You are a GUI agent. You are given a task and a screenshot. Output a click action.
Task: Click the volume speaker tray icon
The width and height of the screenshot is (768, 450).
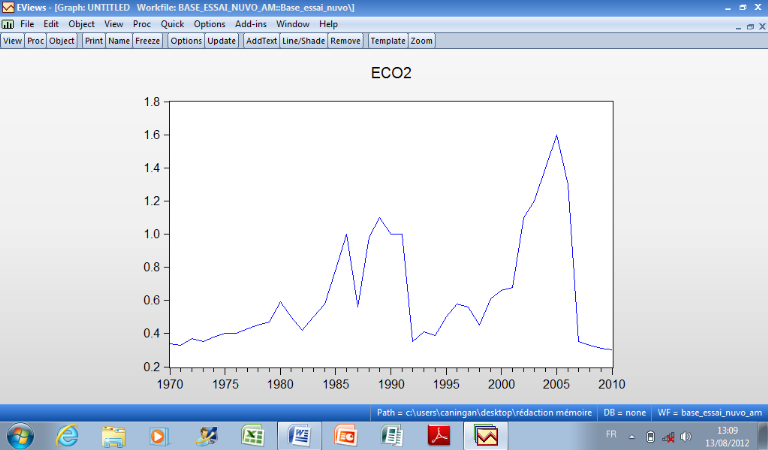pyautogui.click(x=686, y=437)
